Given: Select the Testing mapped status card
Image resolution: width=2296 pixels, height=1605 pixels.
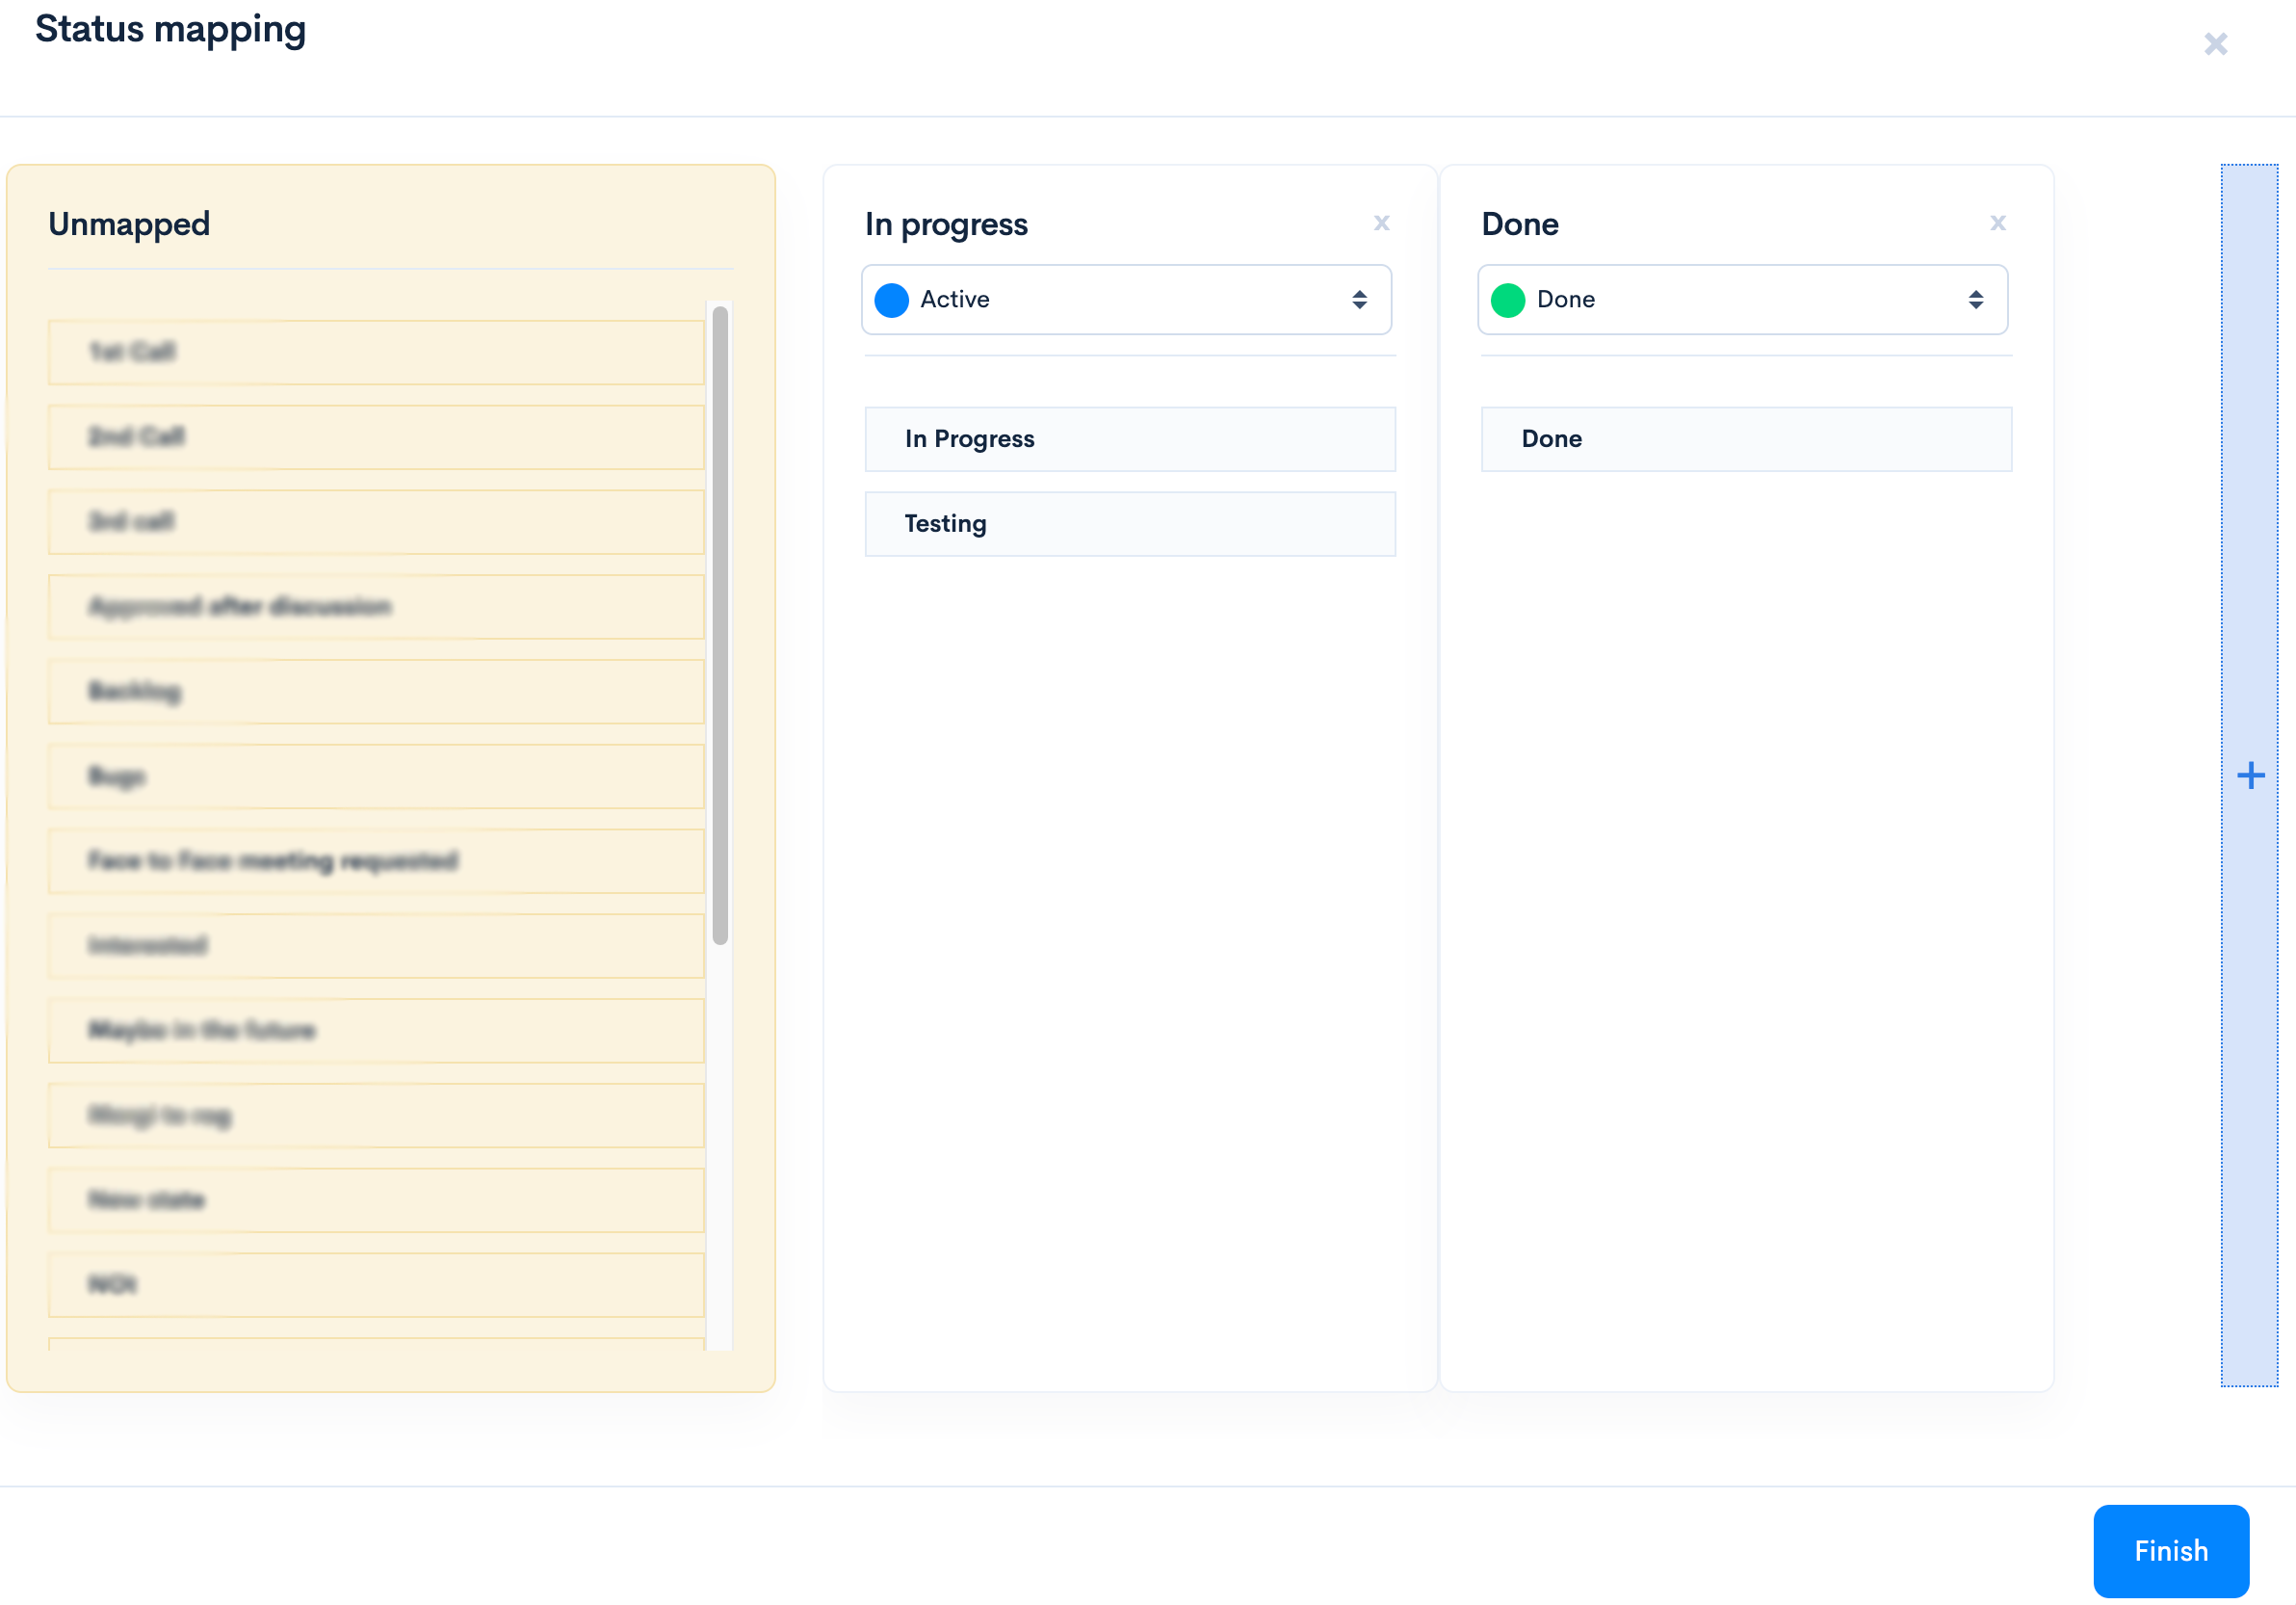Looking at the screenshot, I should (1129, 524).
